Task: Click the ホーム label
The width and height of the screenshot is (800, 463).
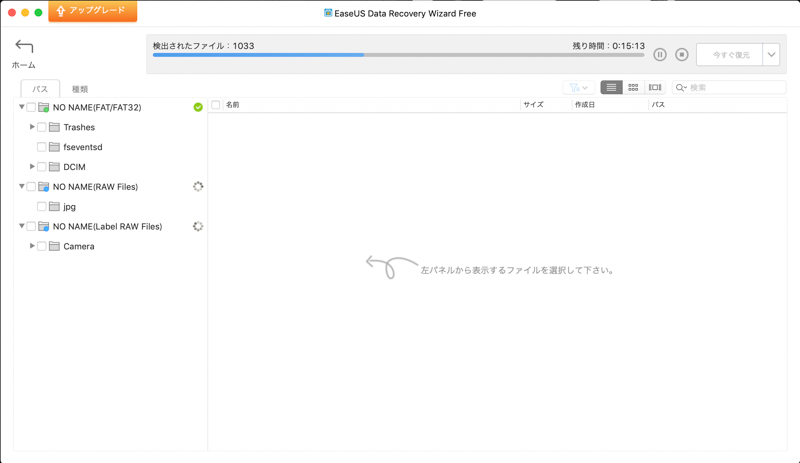Action: 24,65
